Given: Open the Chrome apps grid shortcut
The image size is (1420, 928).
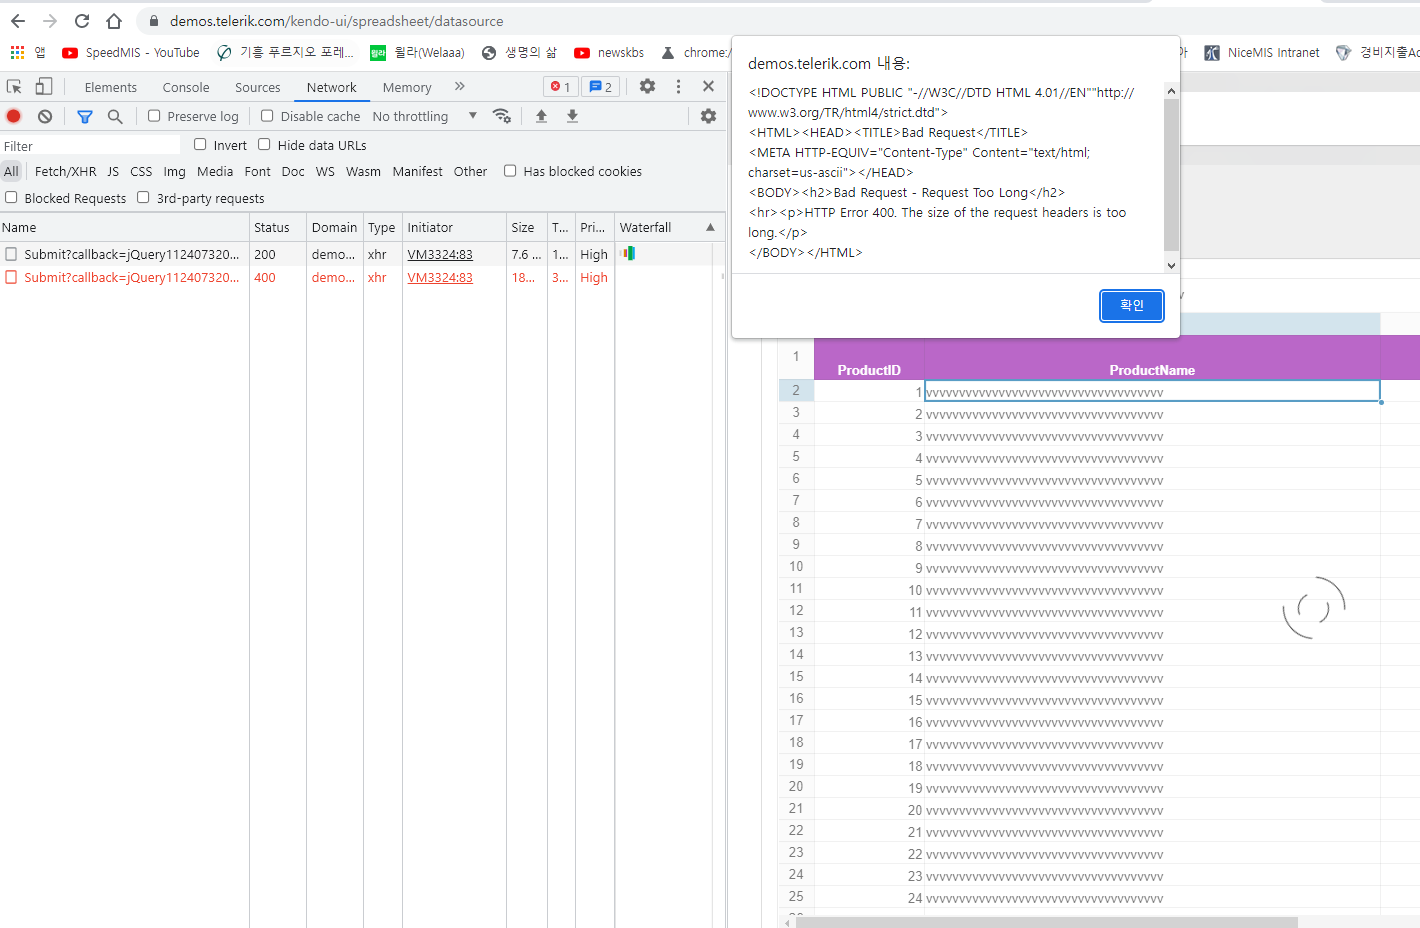Looking at the screenshot, I should [17, 52].
